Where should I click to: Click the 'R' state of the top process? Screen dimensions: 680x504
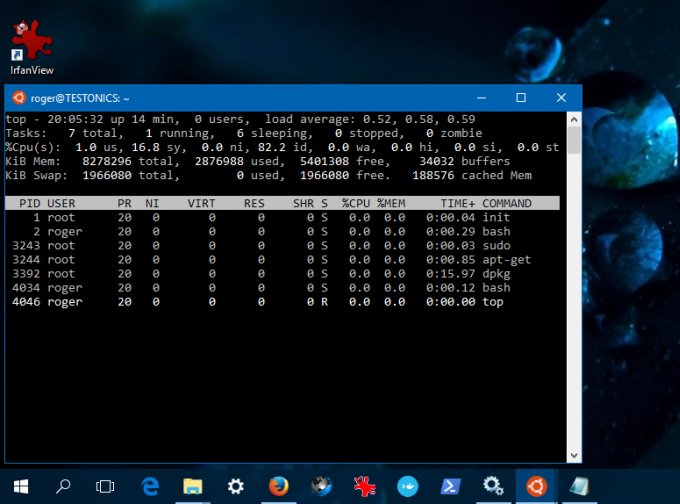tap(324, 302)
